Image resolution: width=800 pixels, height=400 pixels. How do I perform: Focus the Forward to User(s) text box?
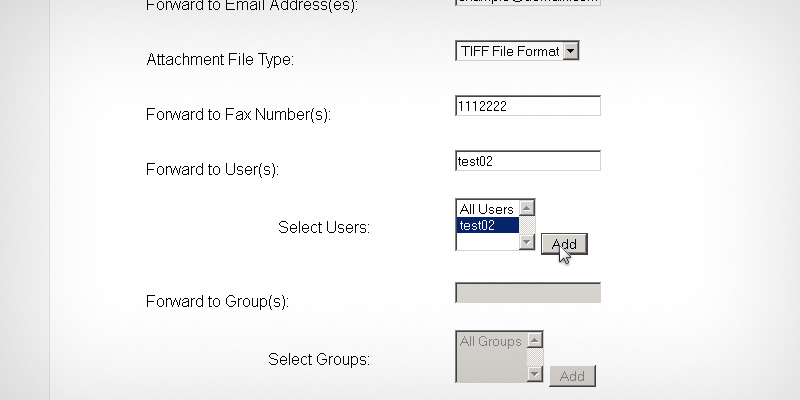[527, 161]
